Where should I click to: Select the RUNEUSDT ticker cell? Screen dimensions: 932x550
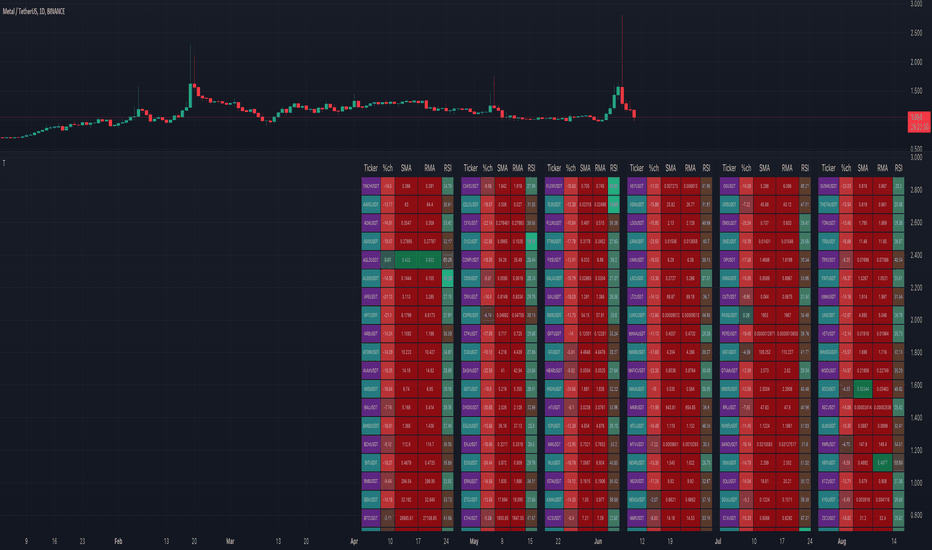click(x=729, y=426)
